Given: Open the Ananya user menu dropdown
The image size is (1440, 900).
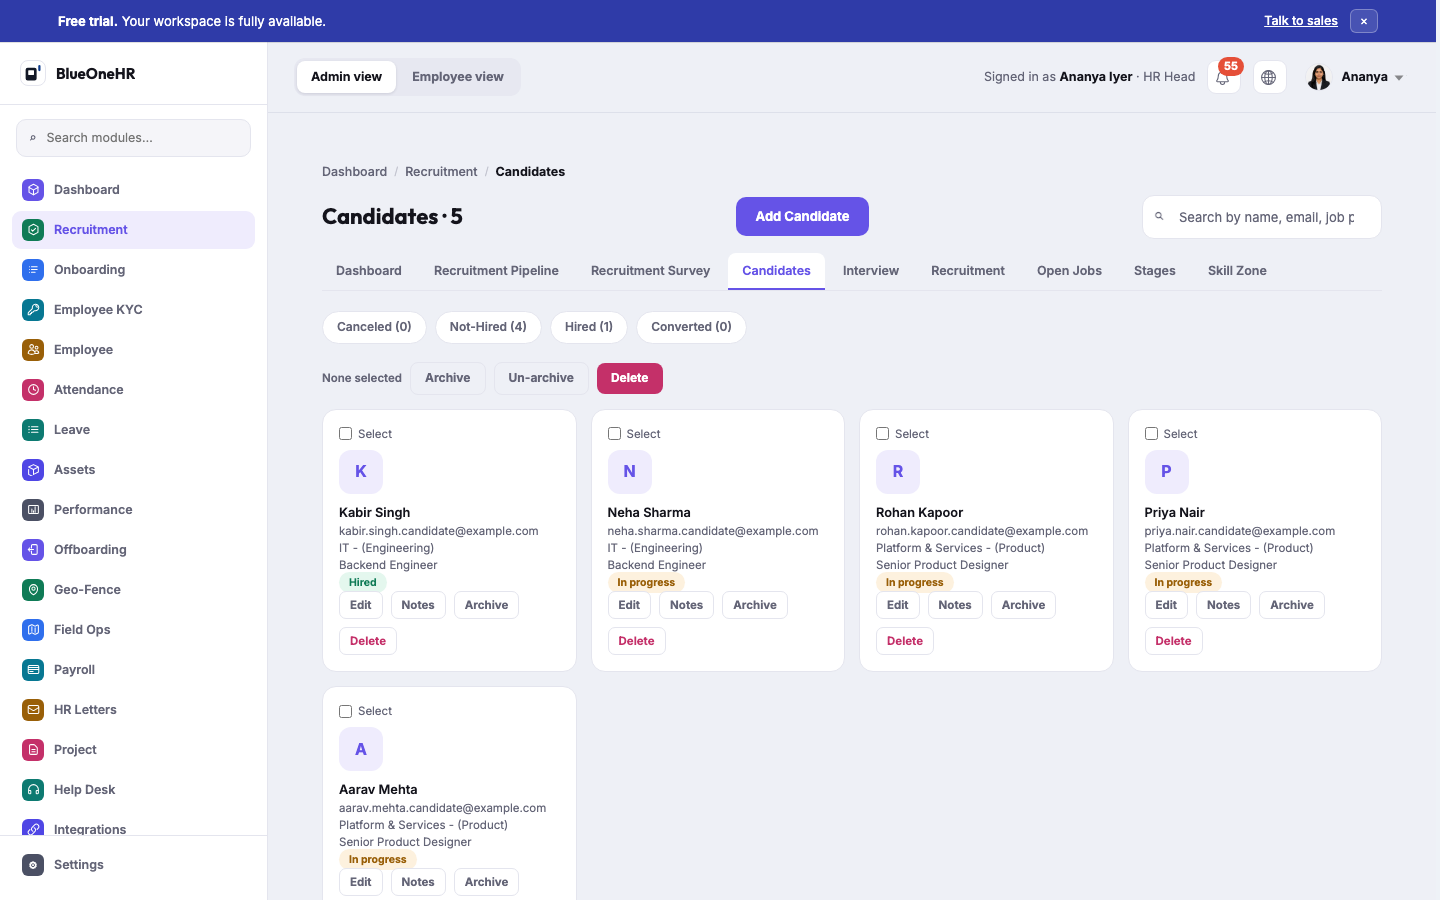Looking at the screenshot, I should (1356, 77).
